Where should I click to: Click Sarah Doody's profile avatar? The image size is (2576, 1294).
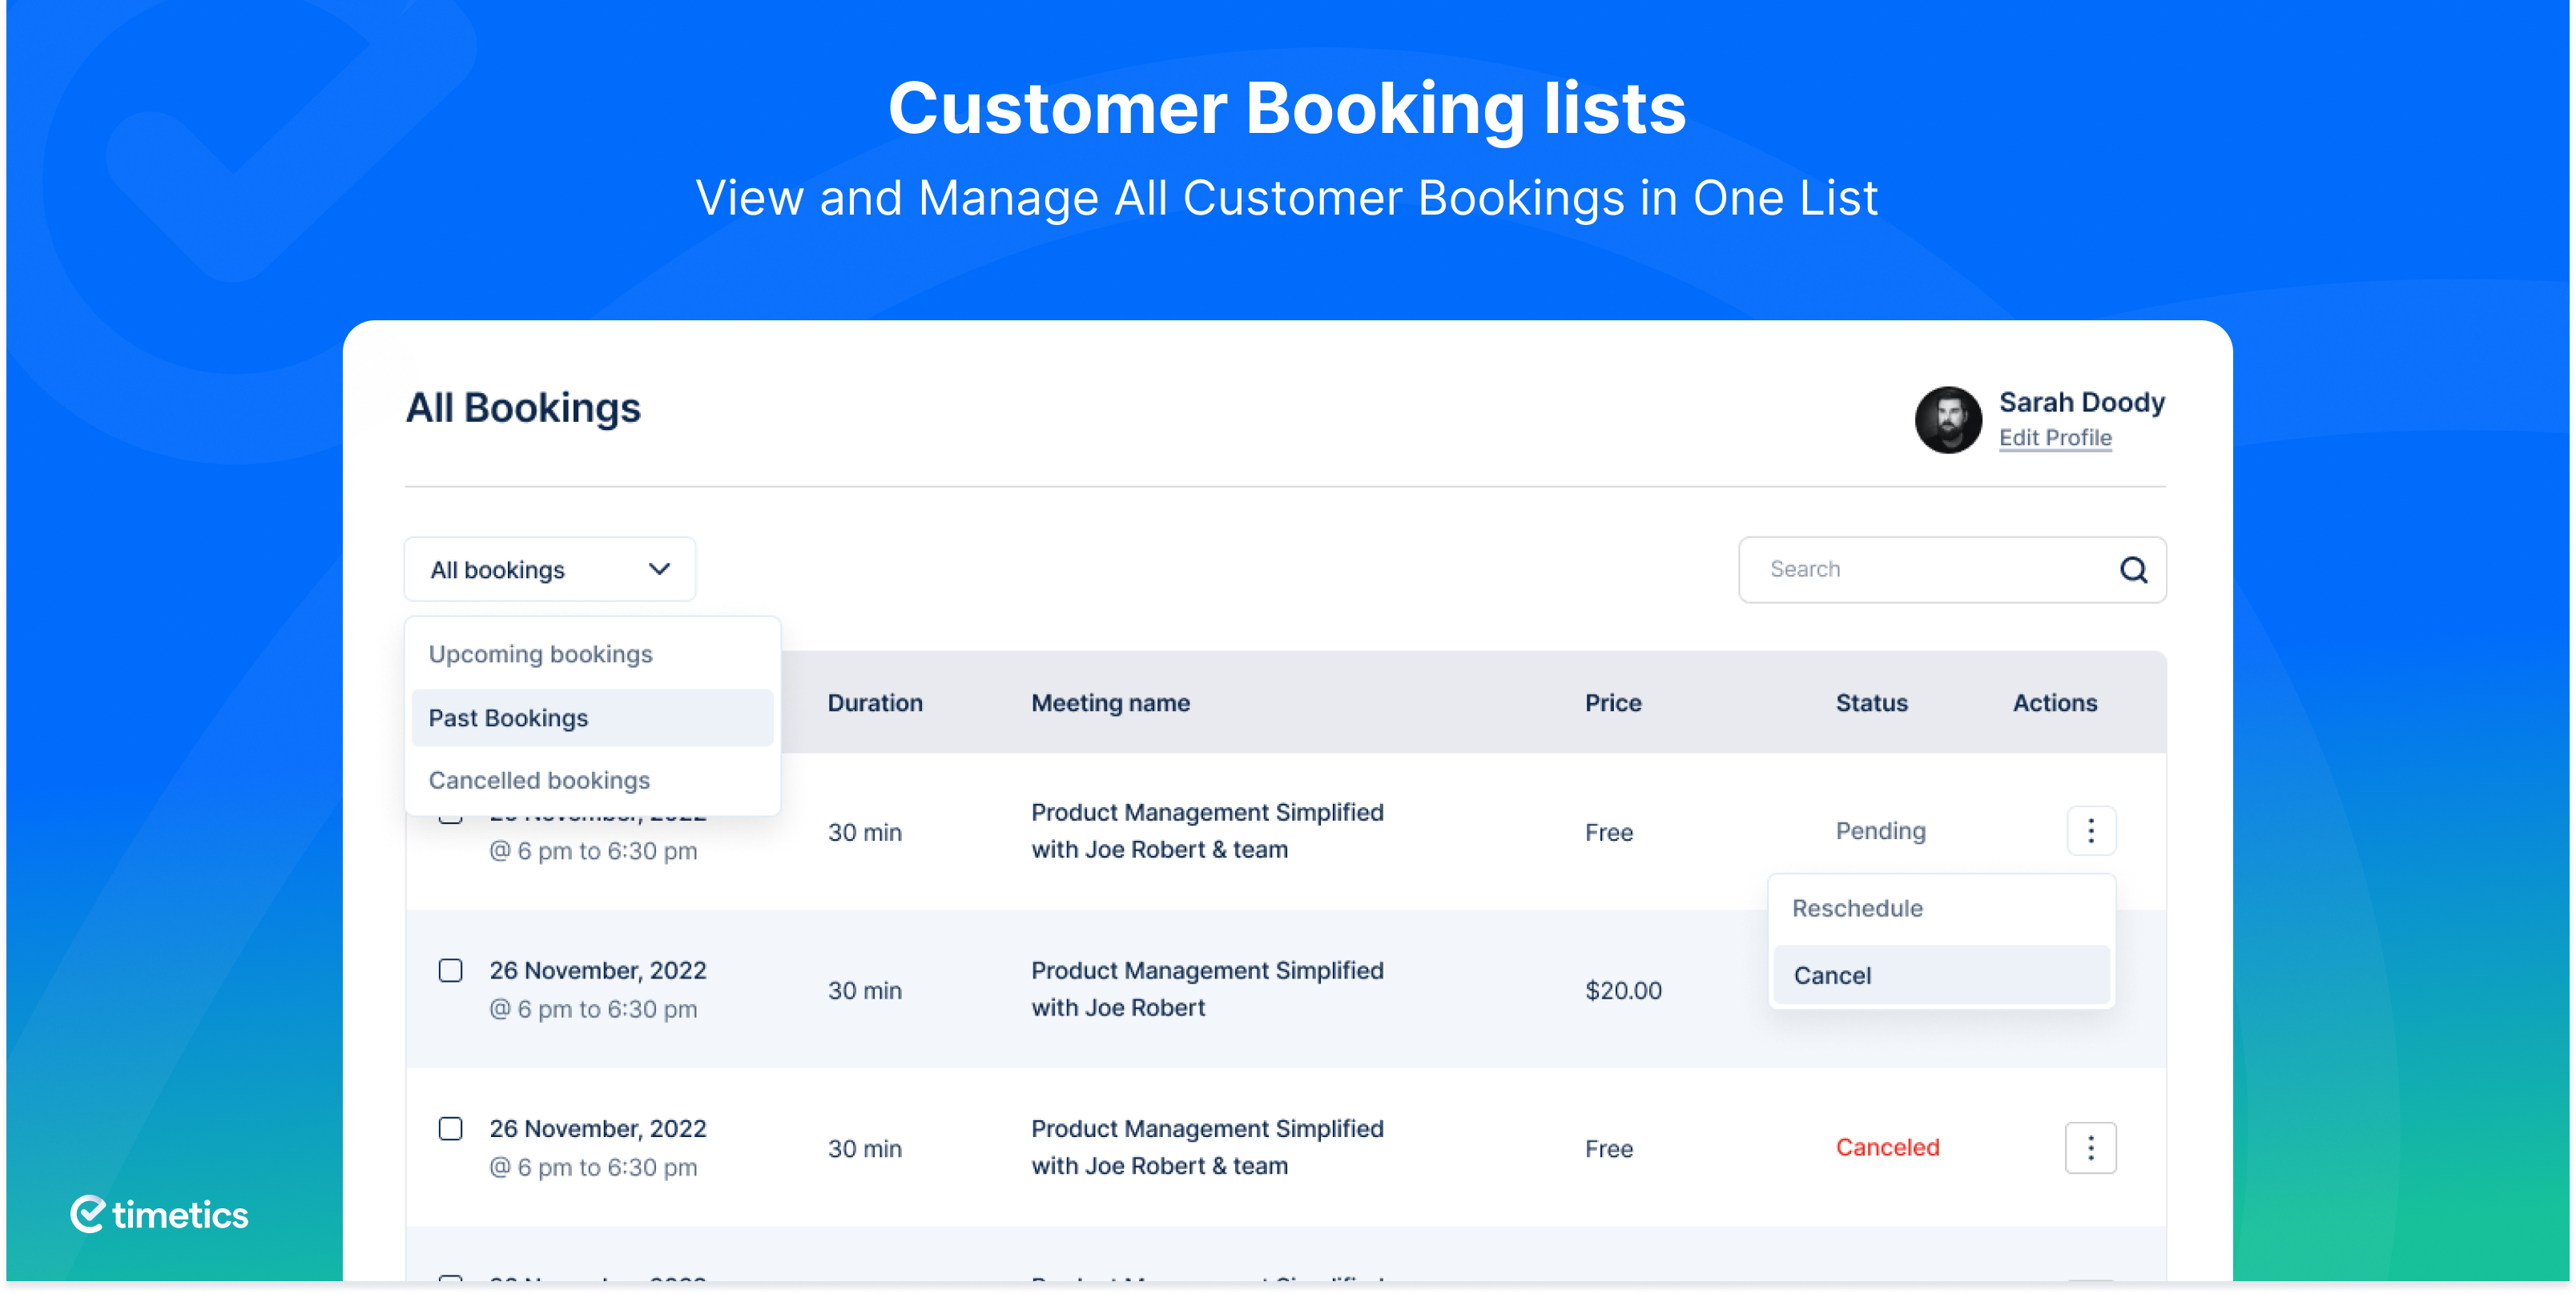click(1947, 420)
